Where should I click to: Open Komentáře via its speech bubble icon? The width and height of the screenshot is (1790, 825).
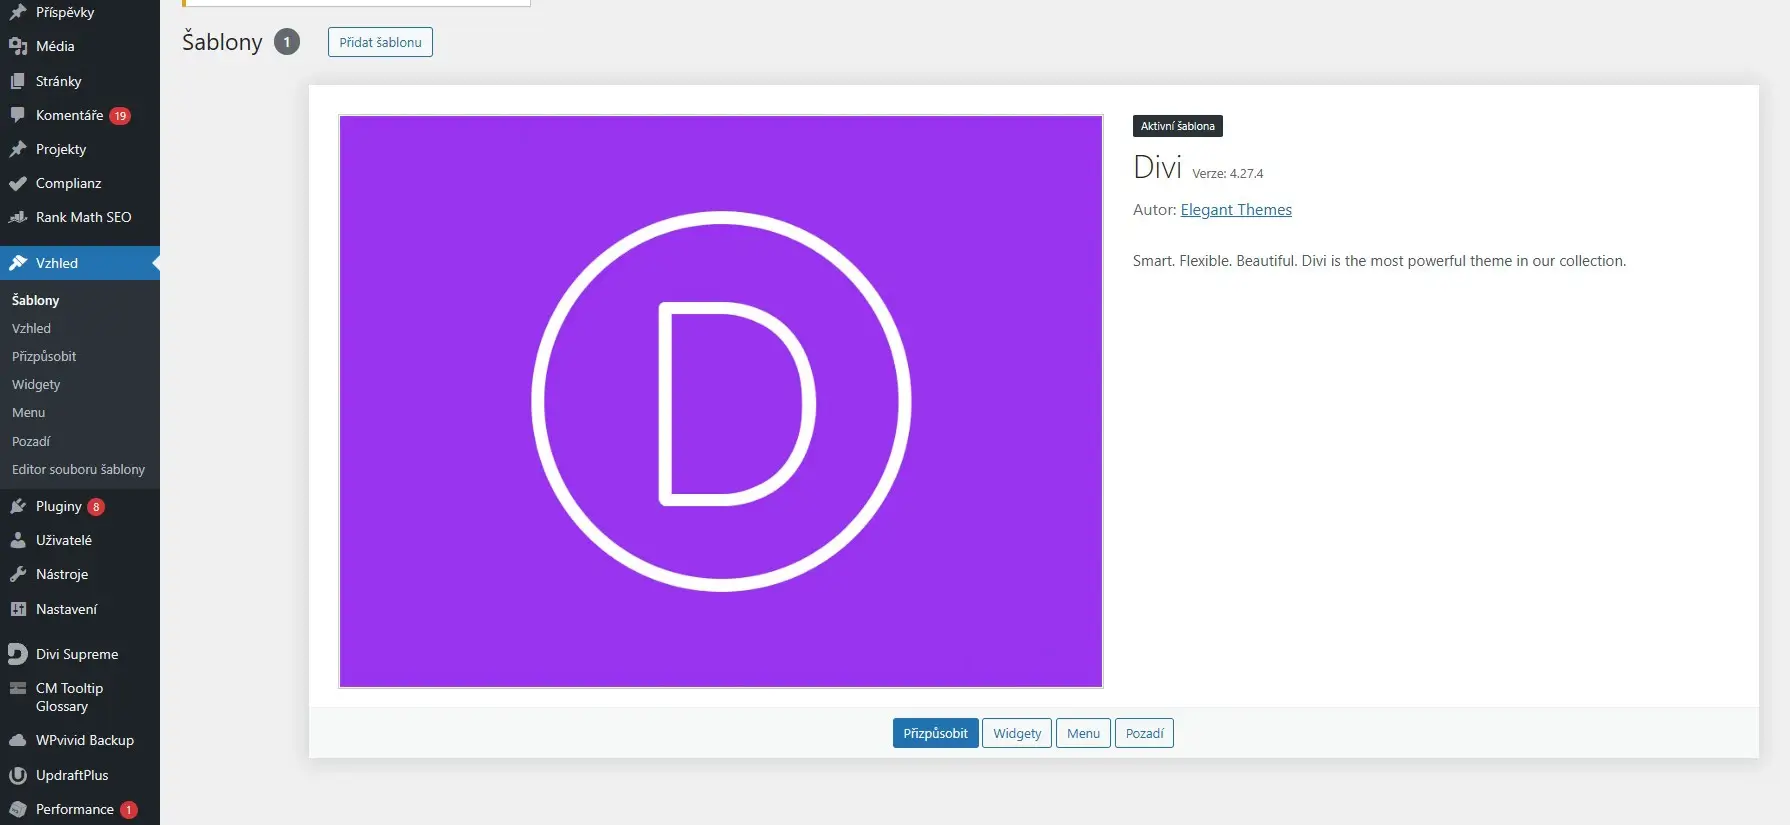(x=18, y=115)
